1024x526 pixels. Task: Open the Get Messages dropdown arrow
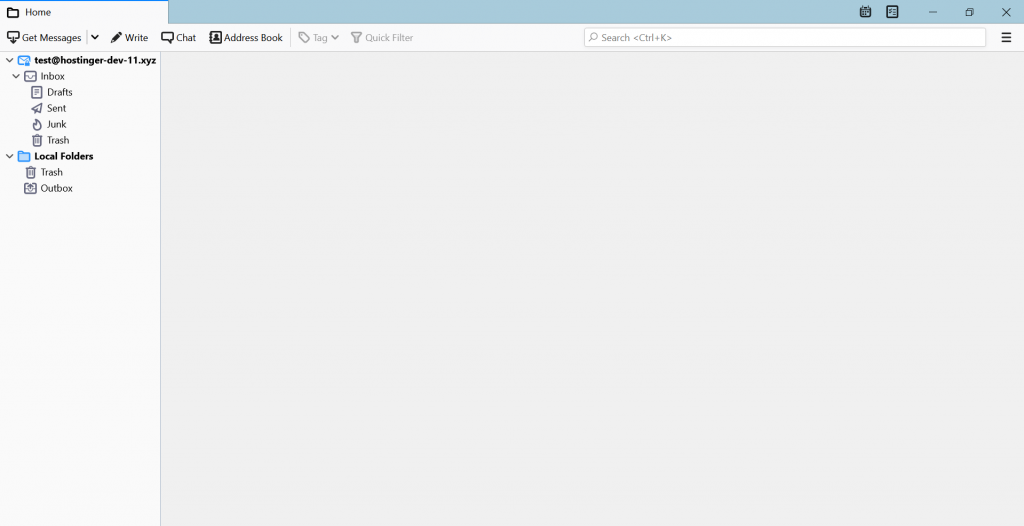tap(95, 38)
